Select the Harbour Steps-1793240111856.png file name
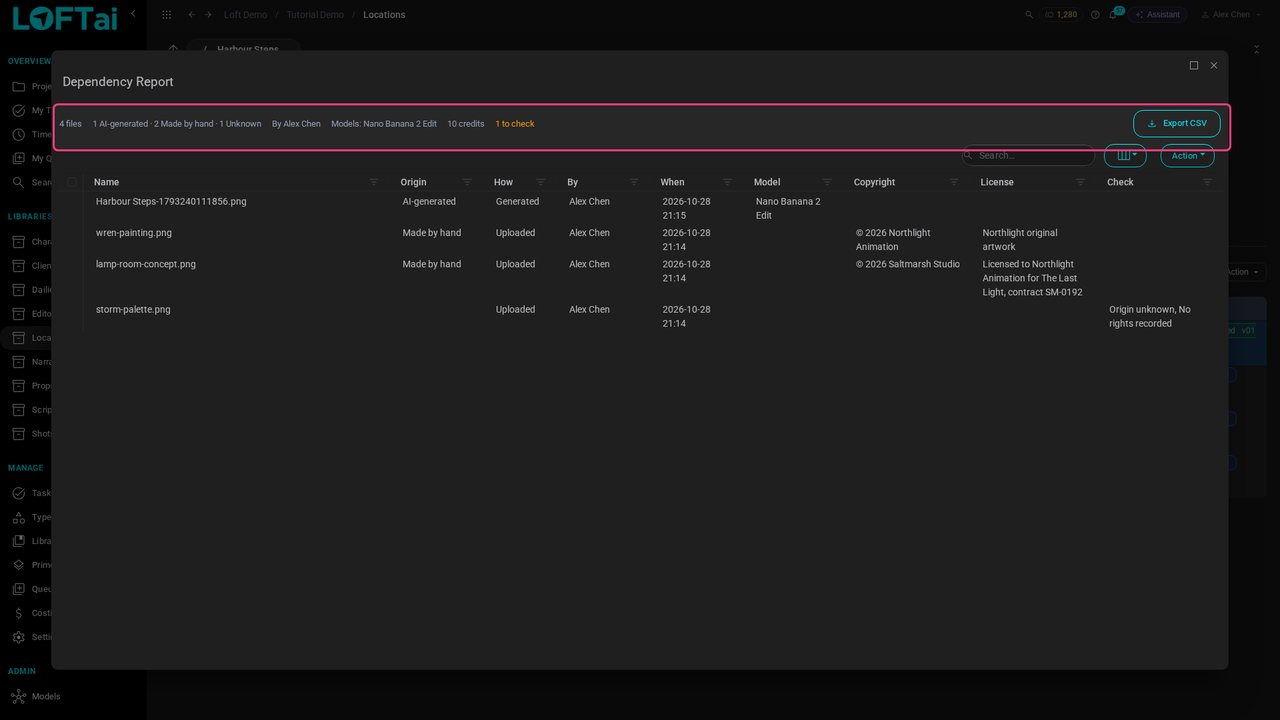Image resolution: width=1280 pixels, height=720 pixels. (x=171, y=201)
